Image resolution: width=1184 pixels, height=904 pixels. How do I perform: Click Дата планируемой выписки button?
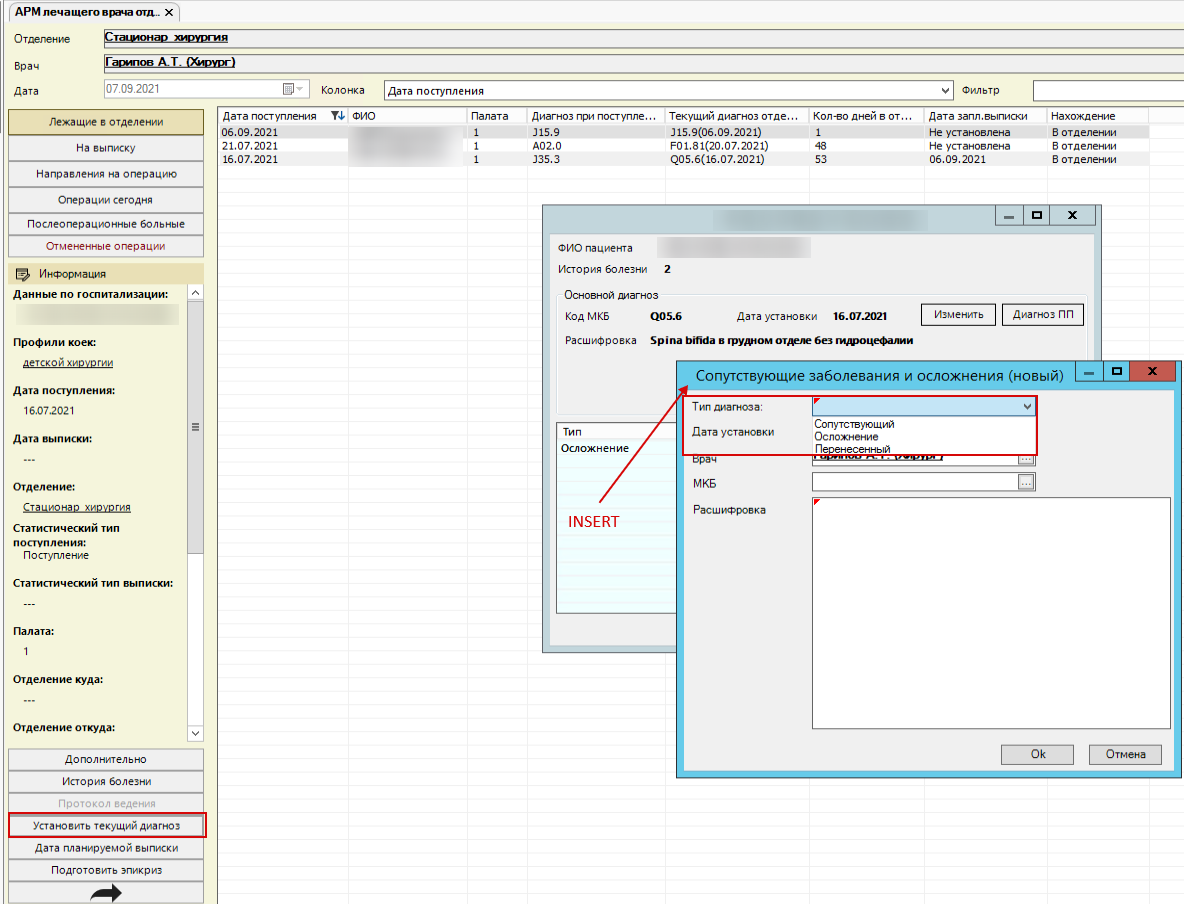(x=106, y=848)
